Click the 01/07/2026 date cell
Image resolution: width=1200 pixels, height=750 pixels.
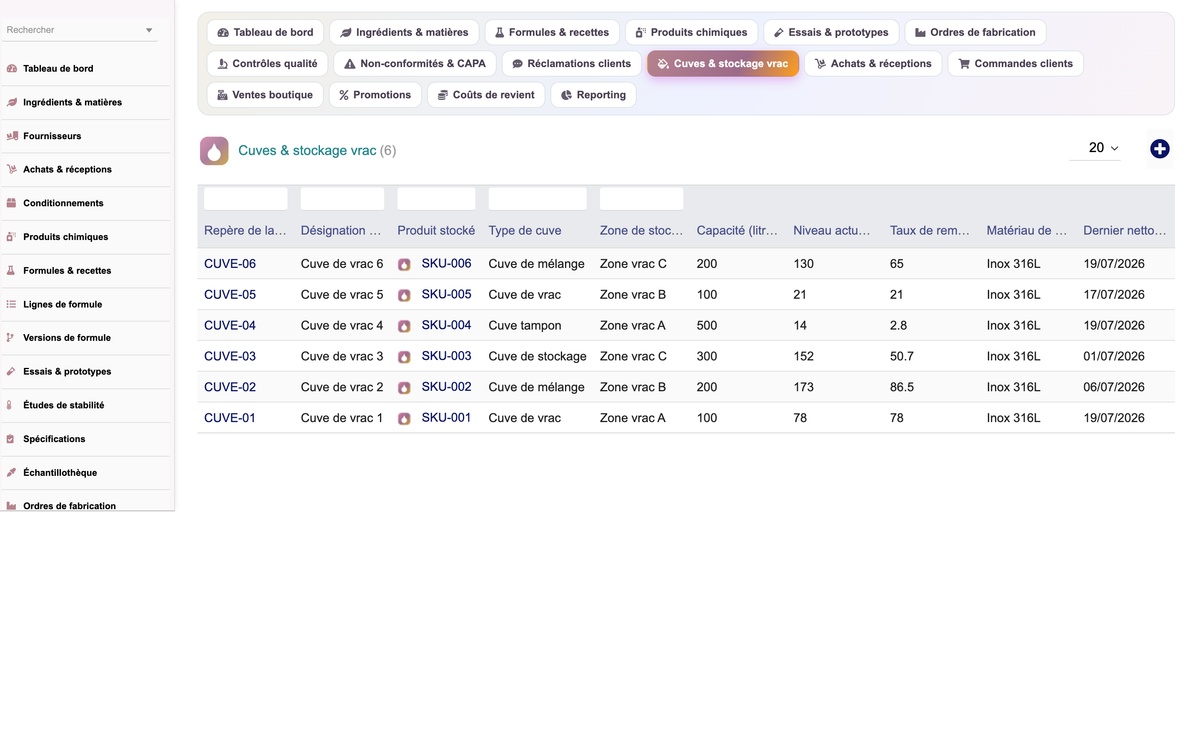(1114, 356)
